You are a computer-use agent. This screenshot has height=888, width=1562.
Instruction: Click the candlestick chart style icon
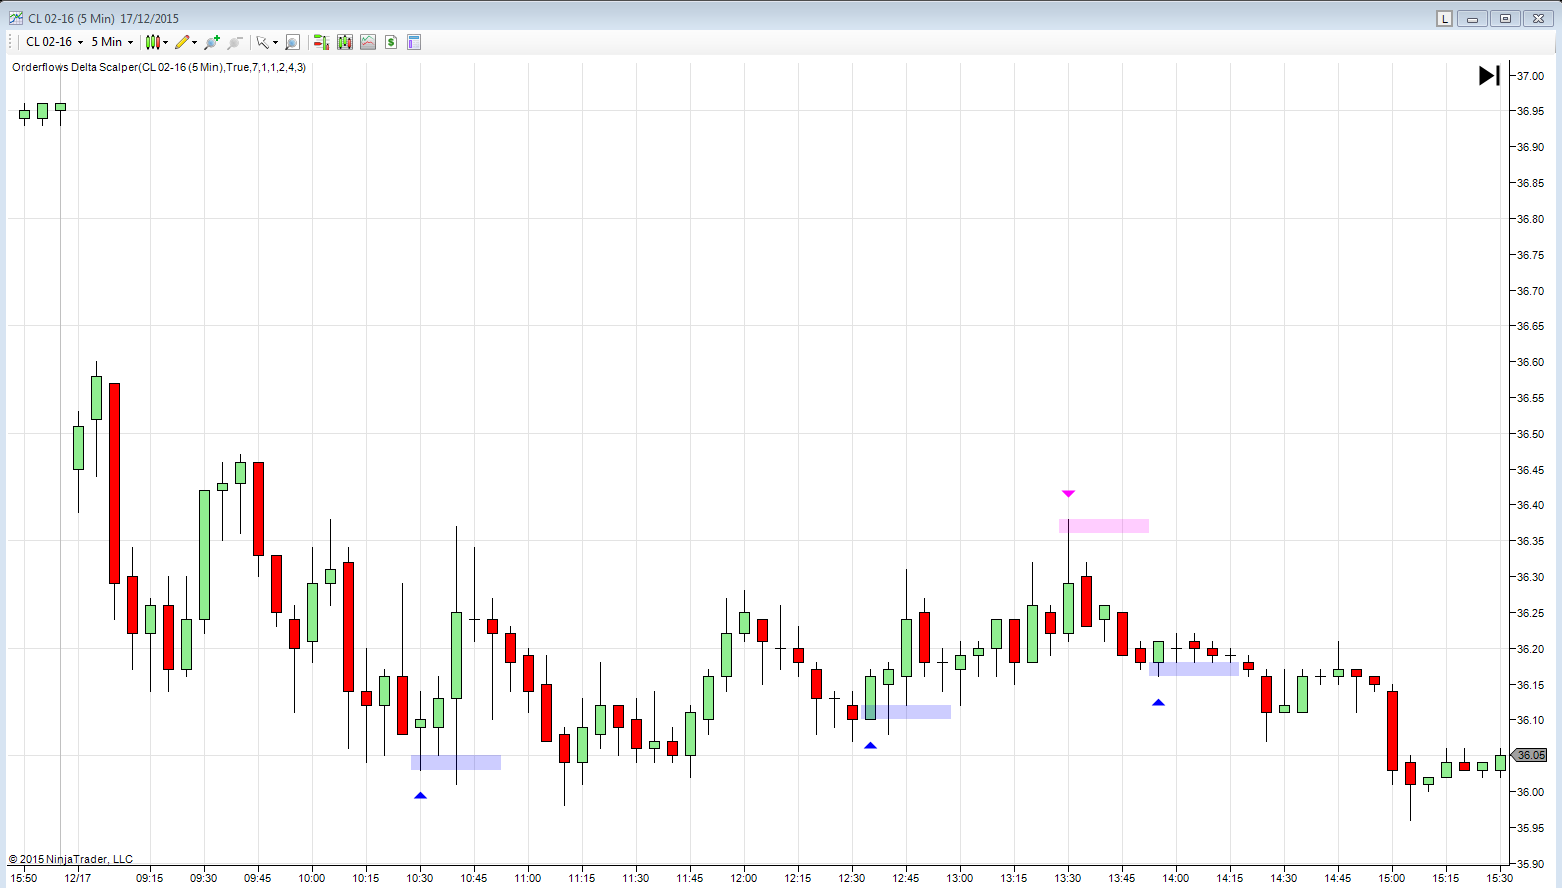point(152,42)
